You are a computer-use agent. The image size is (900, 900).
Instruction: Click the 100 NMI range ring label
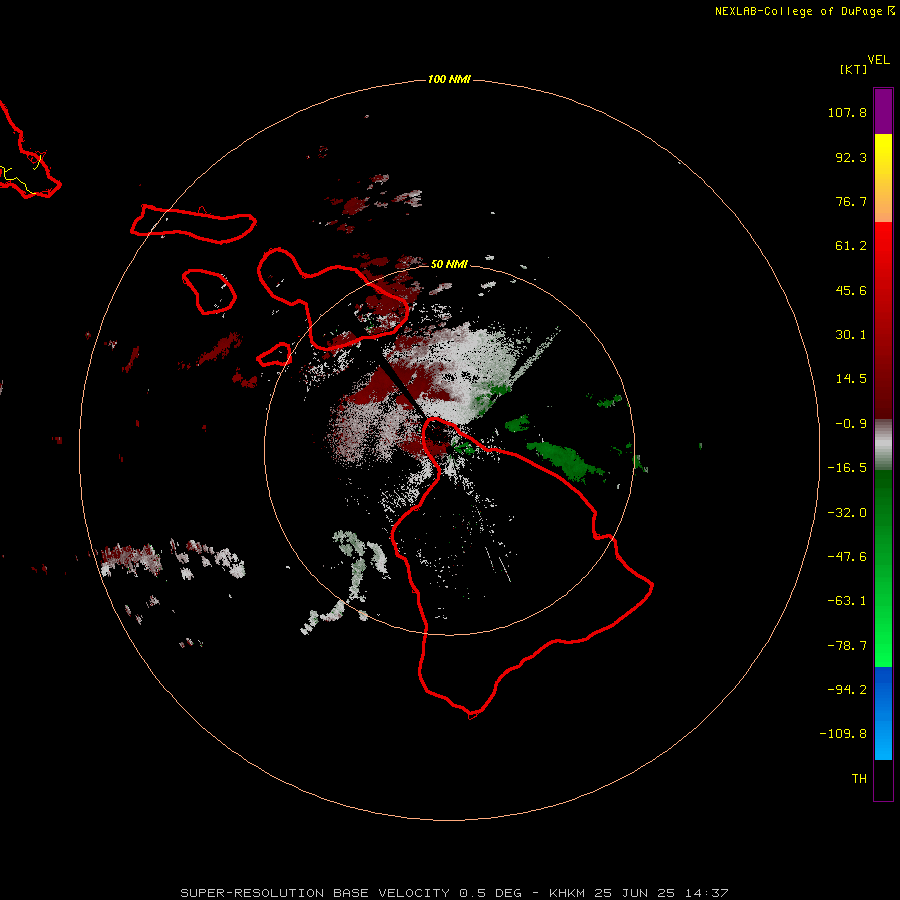[449, 79]
